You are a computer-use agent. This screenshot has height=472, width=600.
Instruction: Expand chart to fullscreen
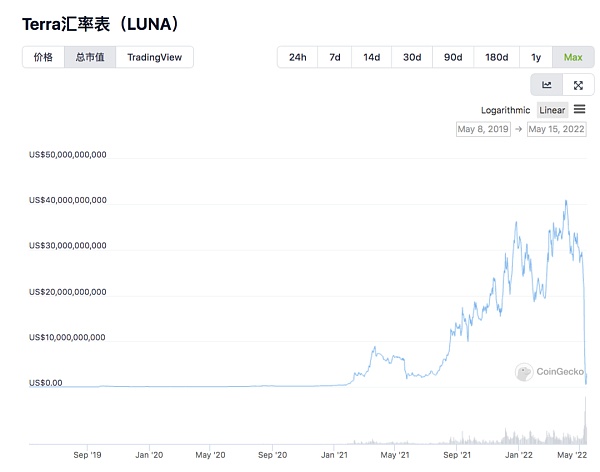[x=578, y=85]
